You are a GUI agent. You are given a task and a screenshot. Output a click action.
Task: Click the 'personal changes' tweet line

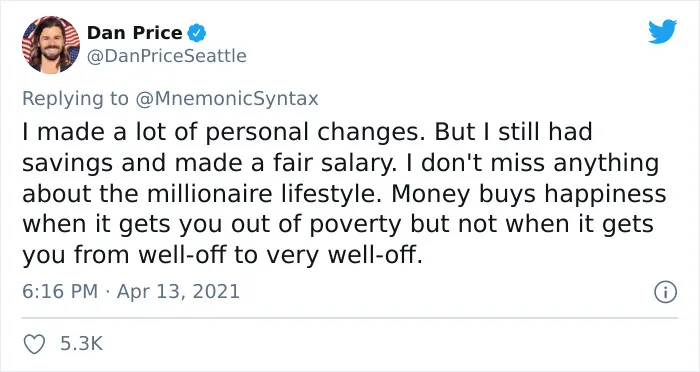coord(307,133)
